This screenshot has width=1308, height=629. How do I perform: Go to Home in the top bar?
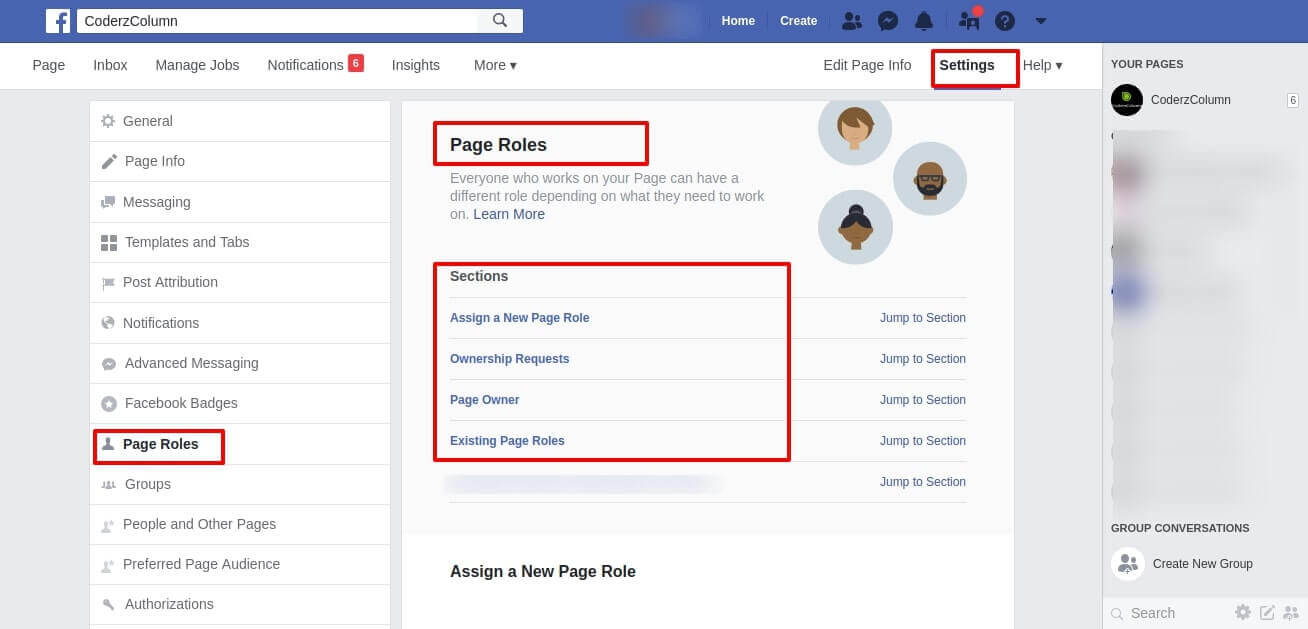coord(738,21)
